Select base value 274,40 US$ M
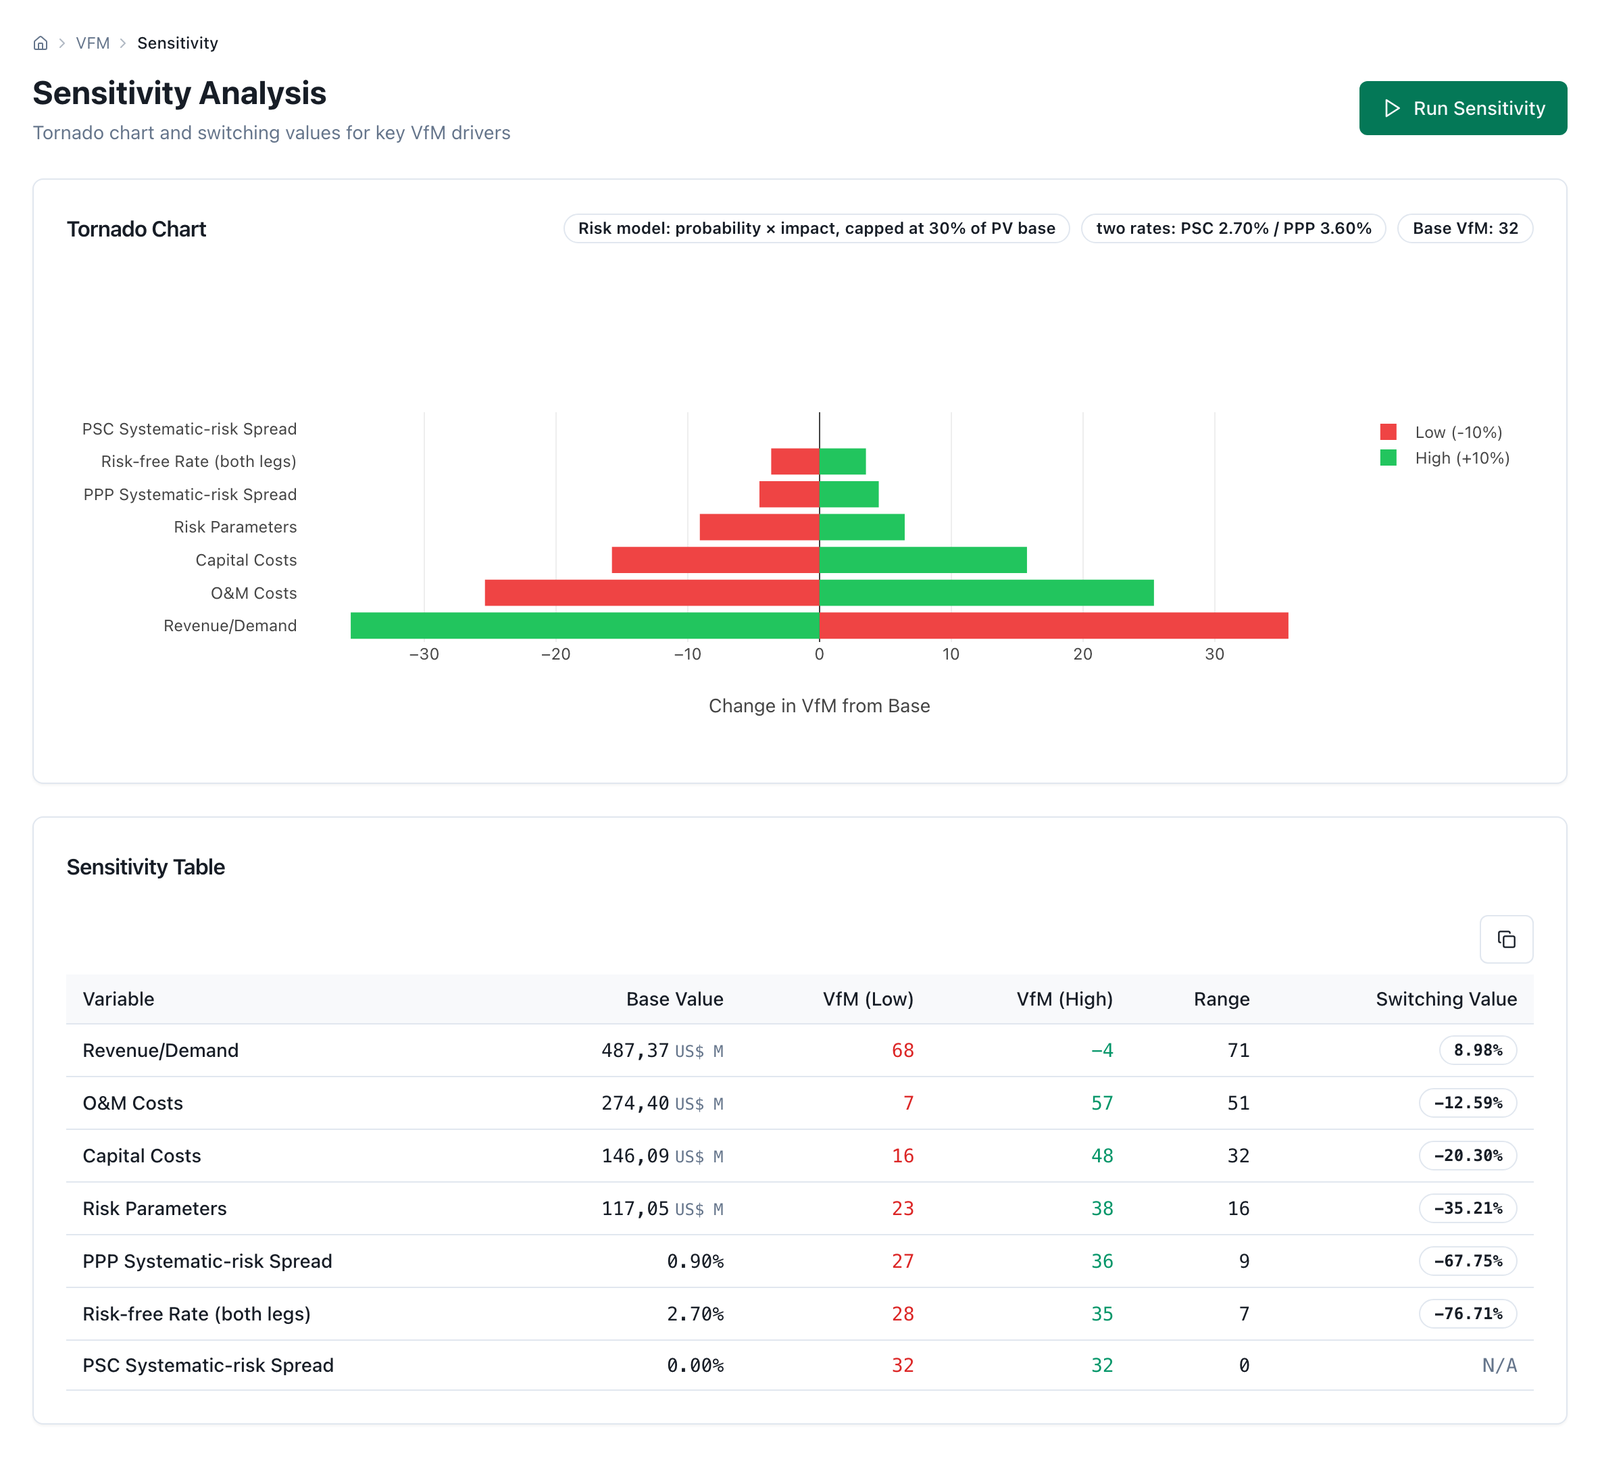Viewport: 1600px width, 1457px height. click(662, 1104)
